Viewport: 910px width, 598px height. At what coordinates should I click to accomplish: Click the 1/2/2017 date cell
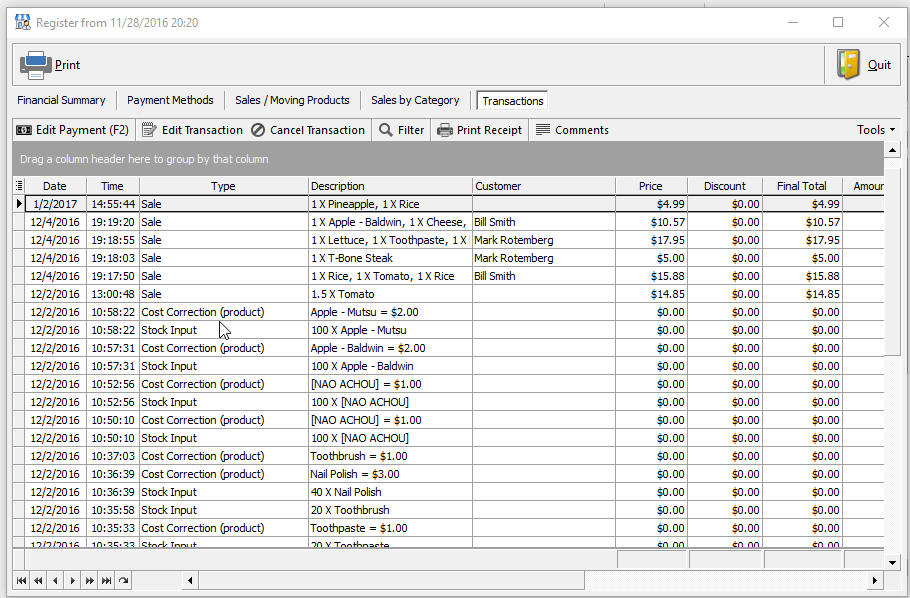point(56,204)
